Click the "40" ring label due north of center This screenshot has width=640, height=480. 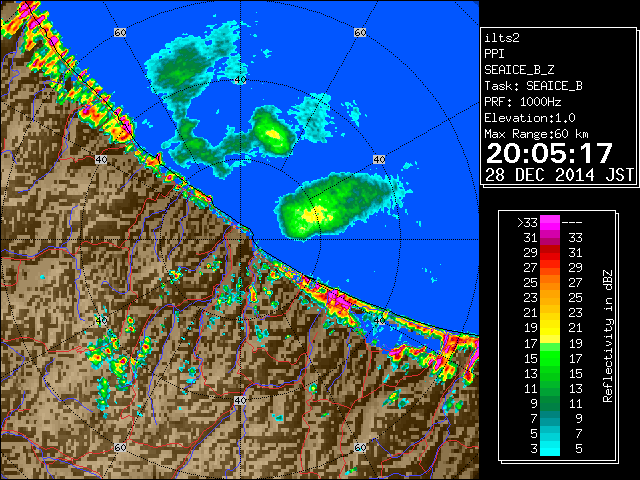pyautogui.click(x=240, y=80)
